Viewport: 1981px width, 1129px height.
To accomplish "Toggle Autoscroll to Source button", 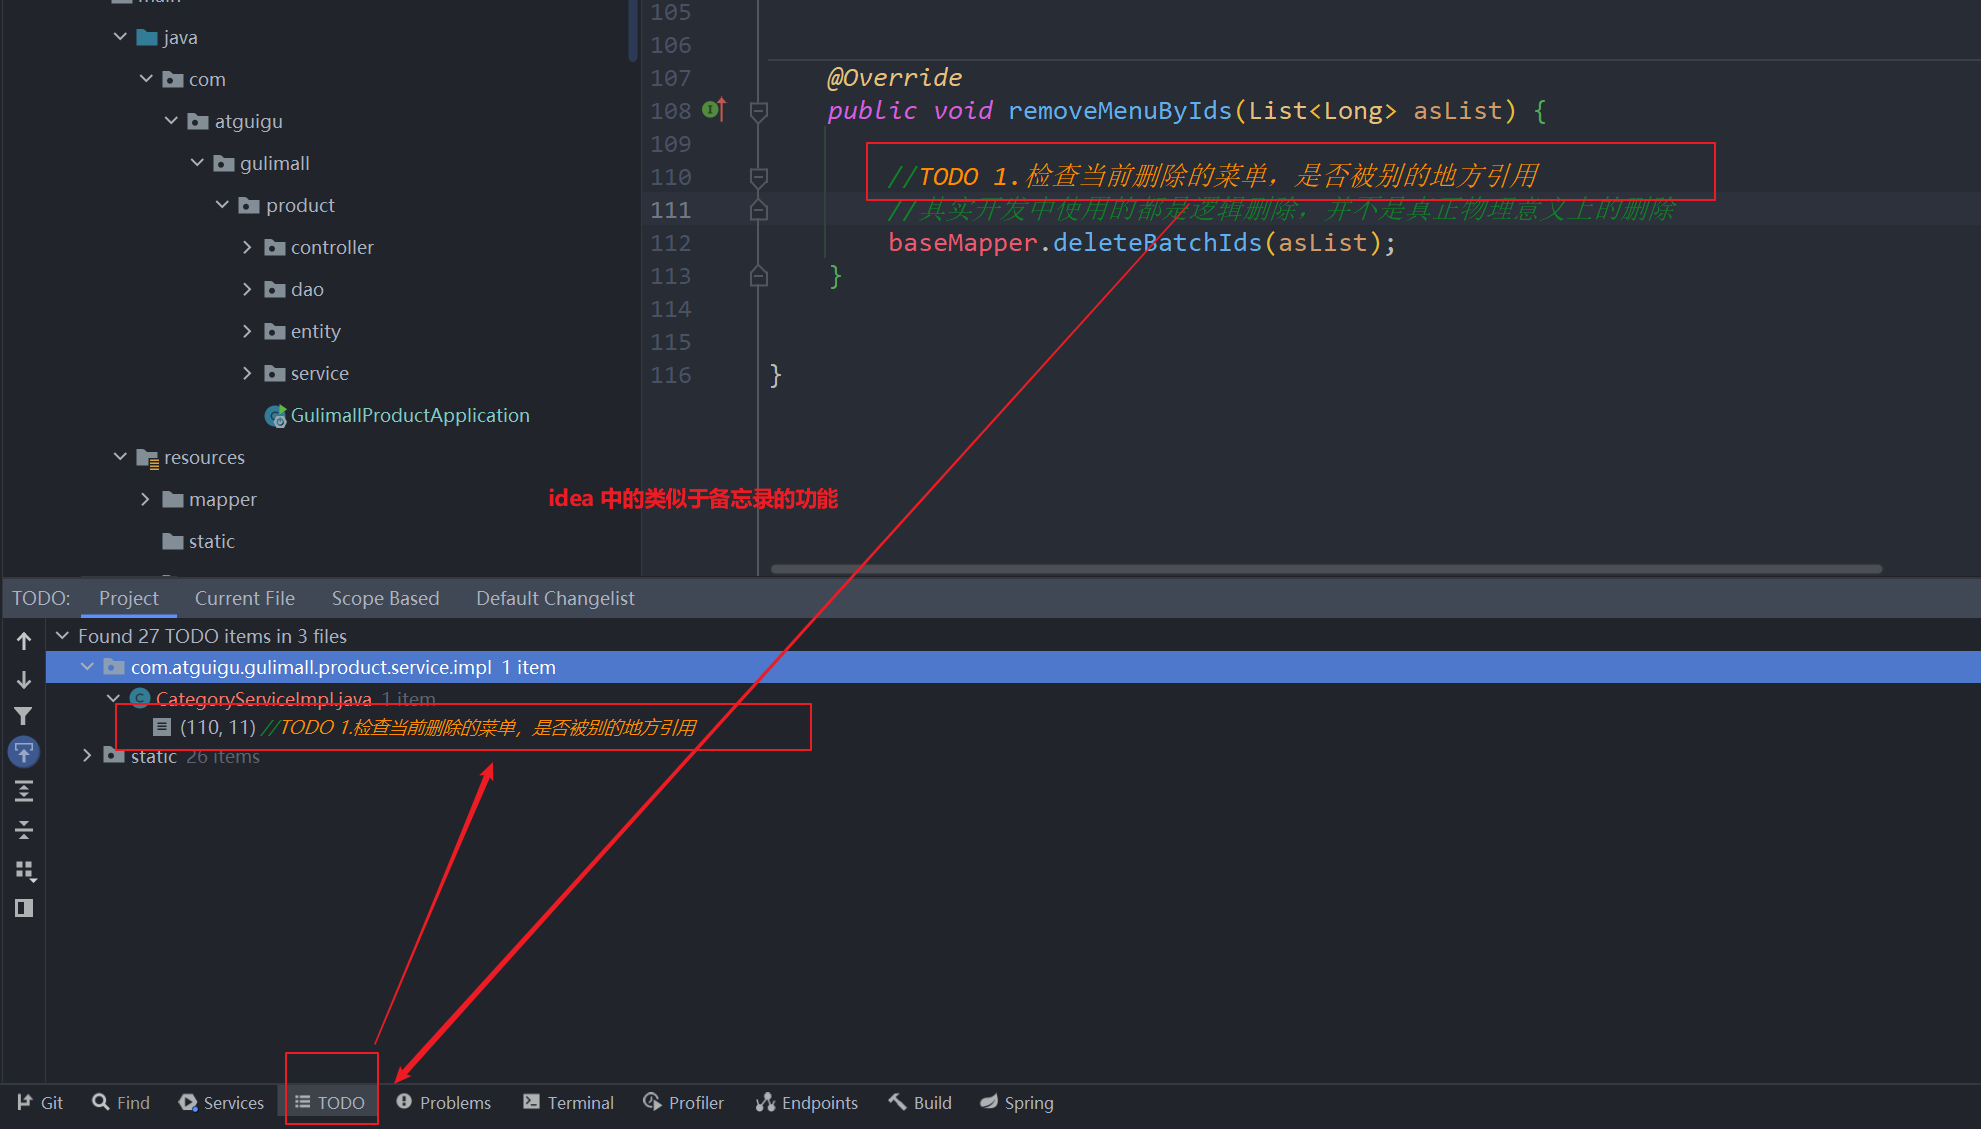I will tap(24, 752).
